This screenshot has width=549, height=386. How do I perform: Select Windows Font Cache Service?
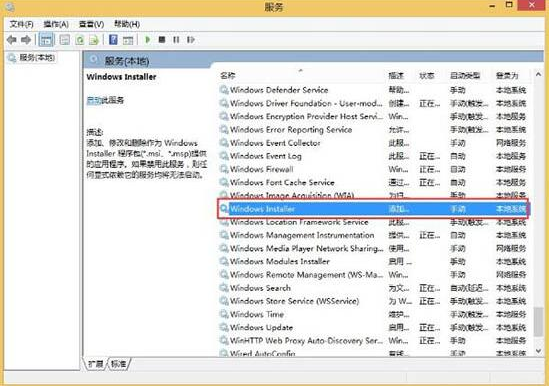(x=373, y=182)
